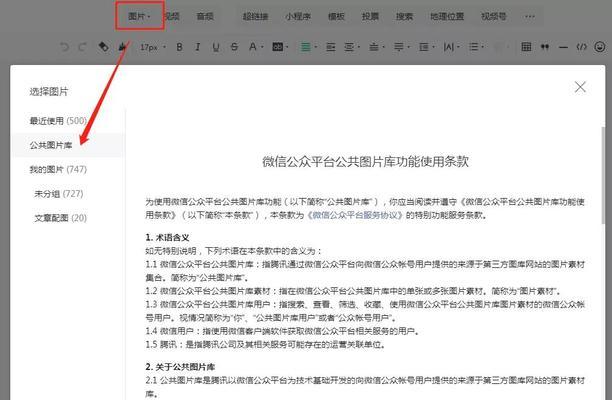Click the 选择图片 dialog title
This screenshot has height=400, width=612.
[49, 92]
